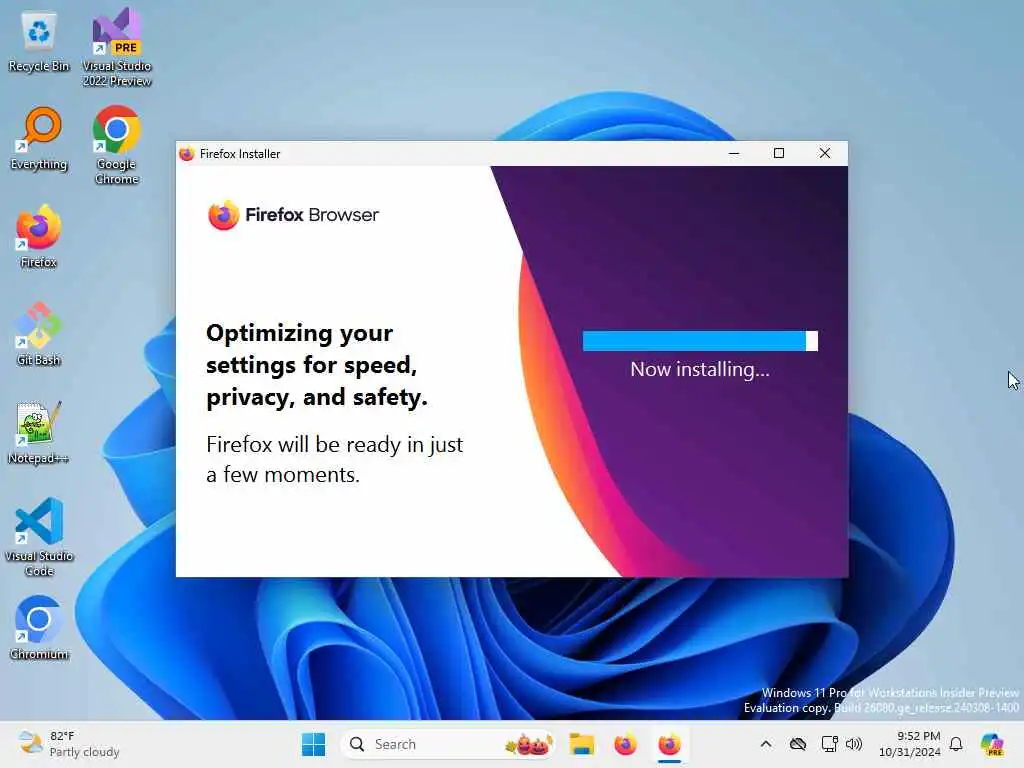Select the Visual Studio Code shortcut
The width and height of the screenshot is (1024, 768).
[39, 537]
